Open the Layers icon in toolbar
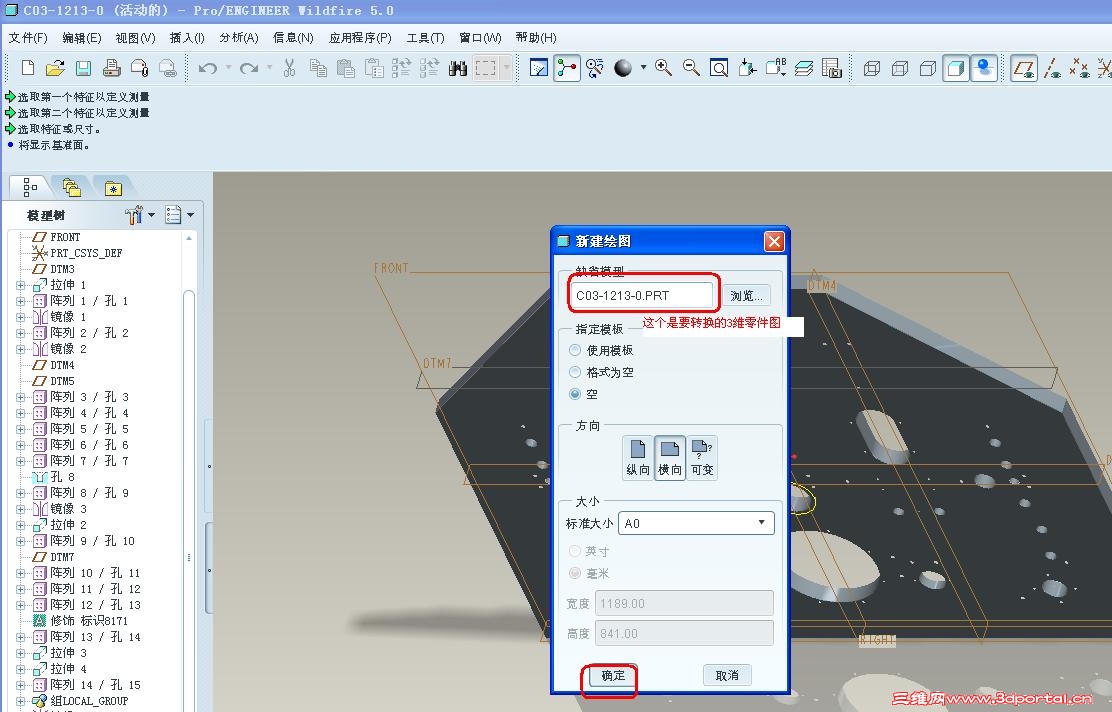 [804, 68]
